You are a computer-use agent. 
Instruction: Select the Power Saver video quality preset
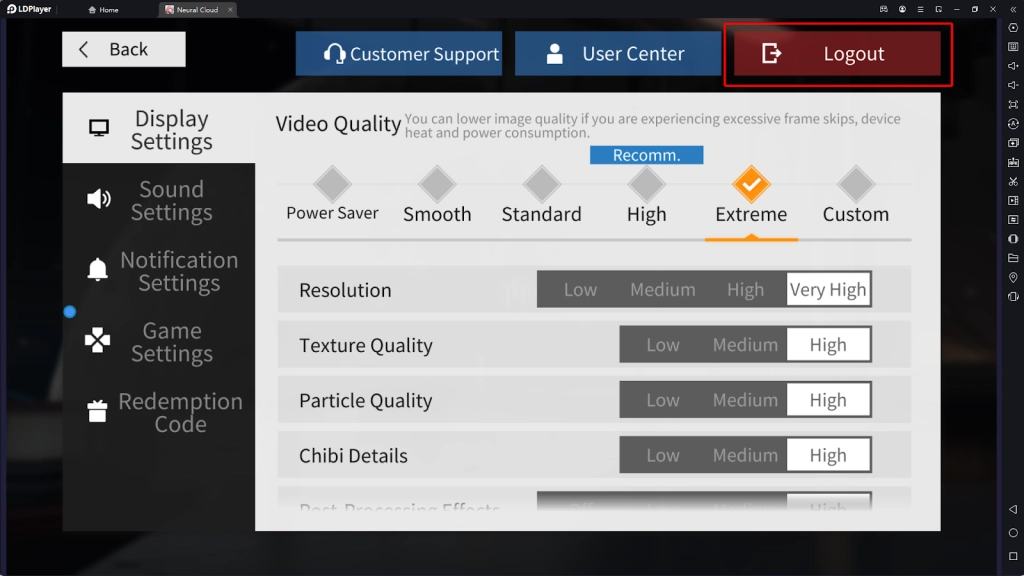[x=332, y=197]
